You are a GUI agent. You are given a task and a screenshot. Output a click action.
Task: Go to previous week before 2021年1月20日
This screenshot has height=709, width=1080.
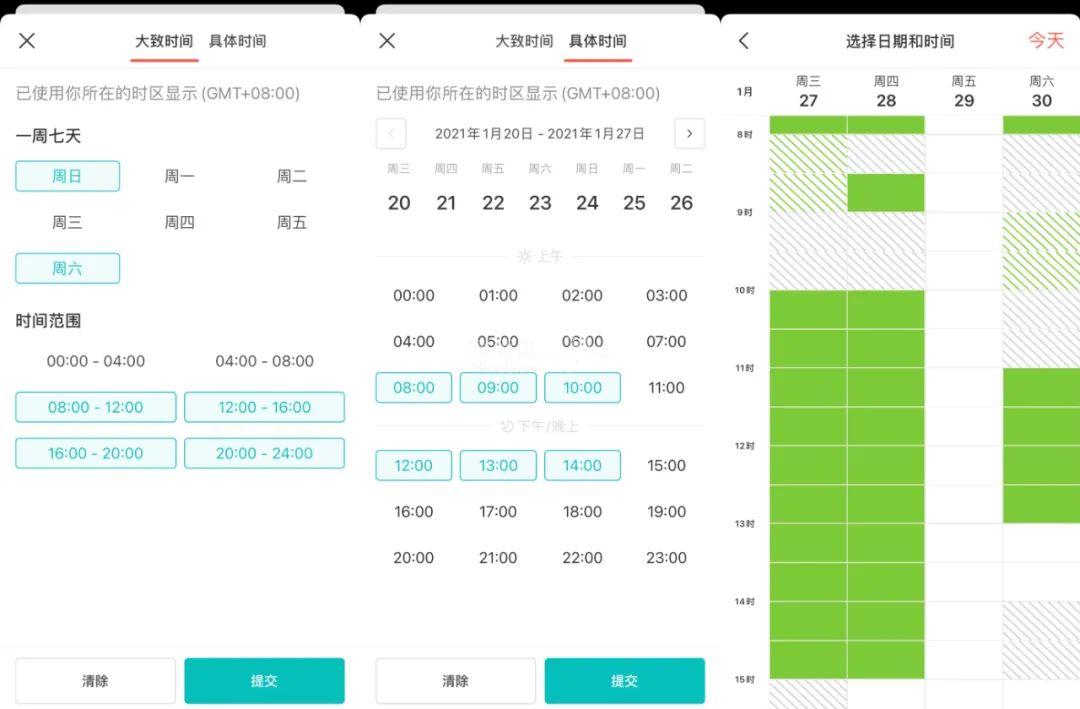[x=391, y=134]
